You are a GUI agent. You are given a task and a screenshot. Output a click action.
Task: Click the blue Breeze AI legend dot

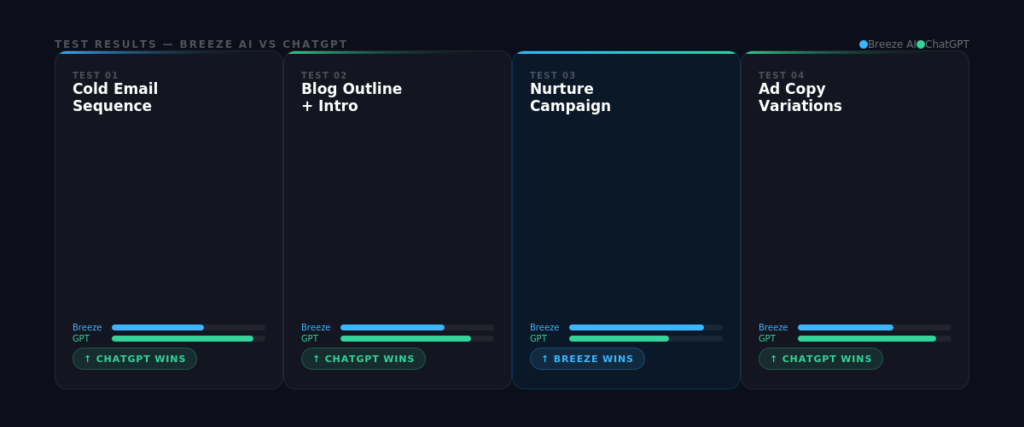click(x=864, y=44)
